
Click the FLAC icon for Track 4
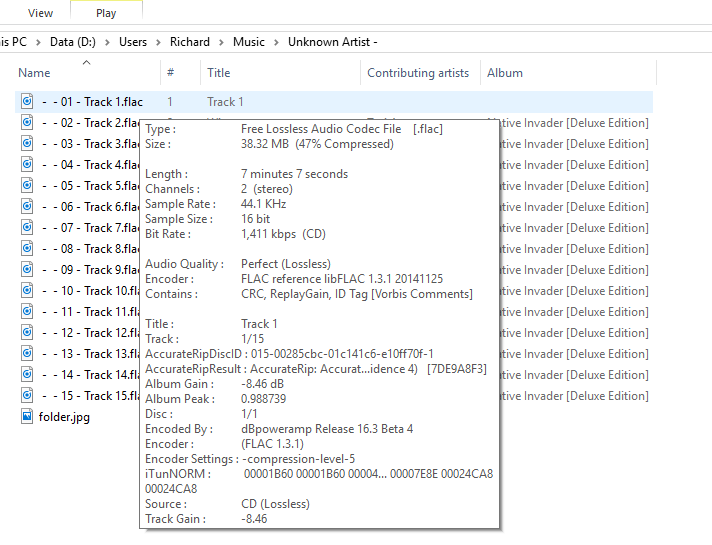27,164
